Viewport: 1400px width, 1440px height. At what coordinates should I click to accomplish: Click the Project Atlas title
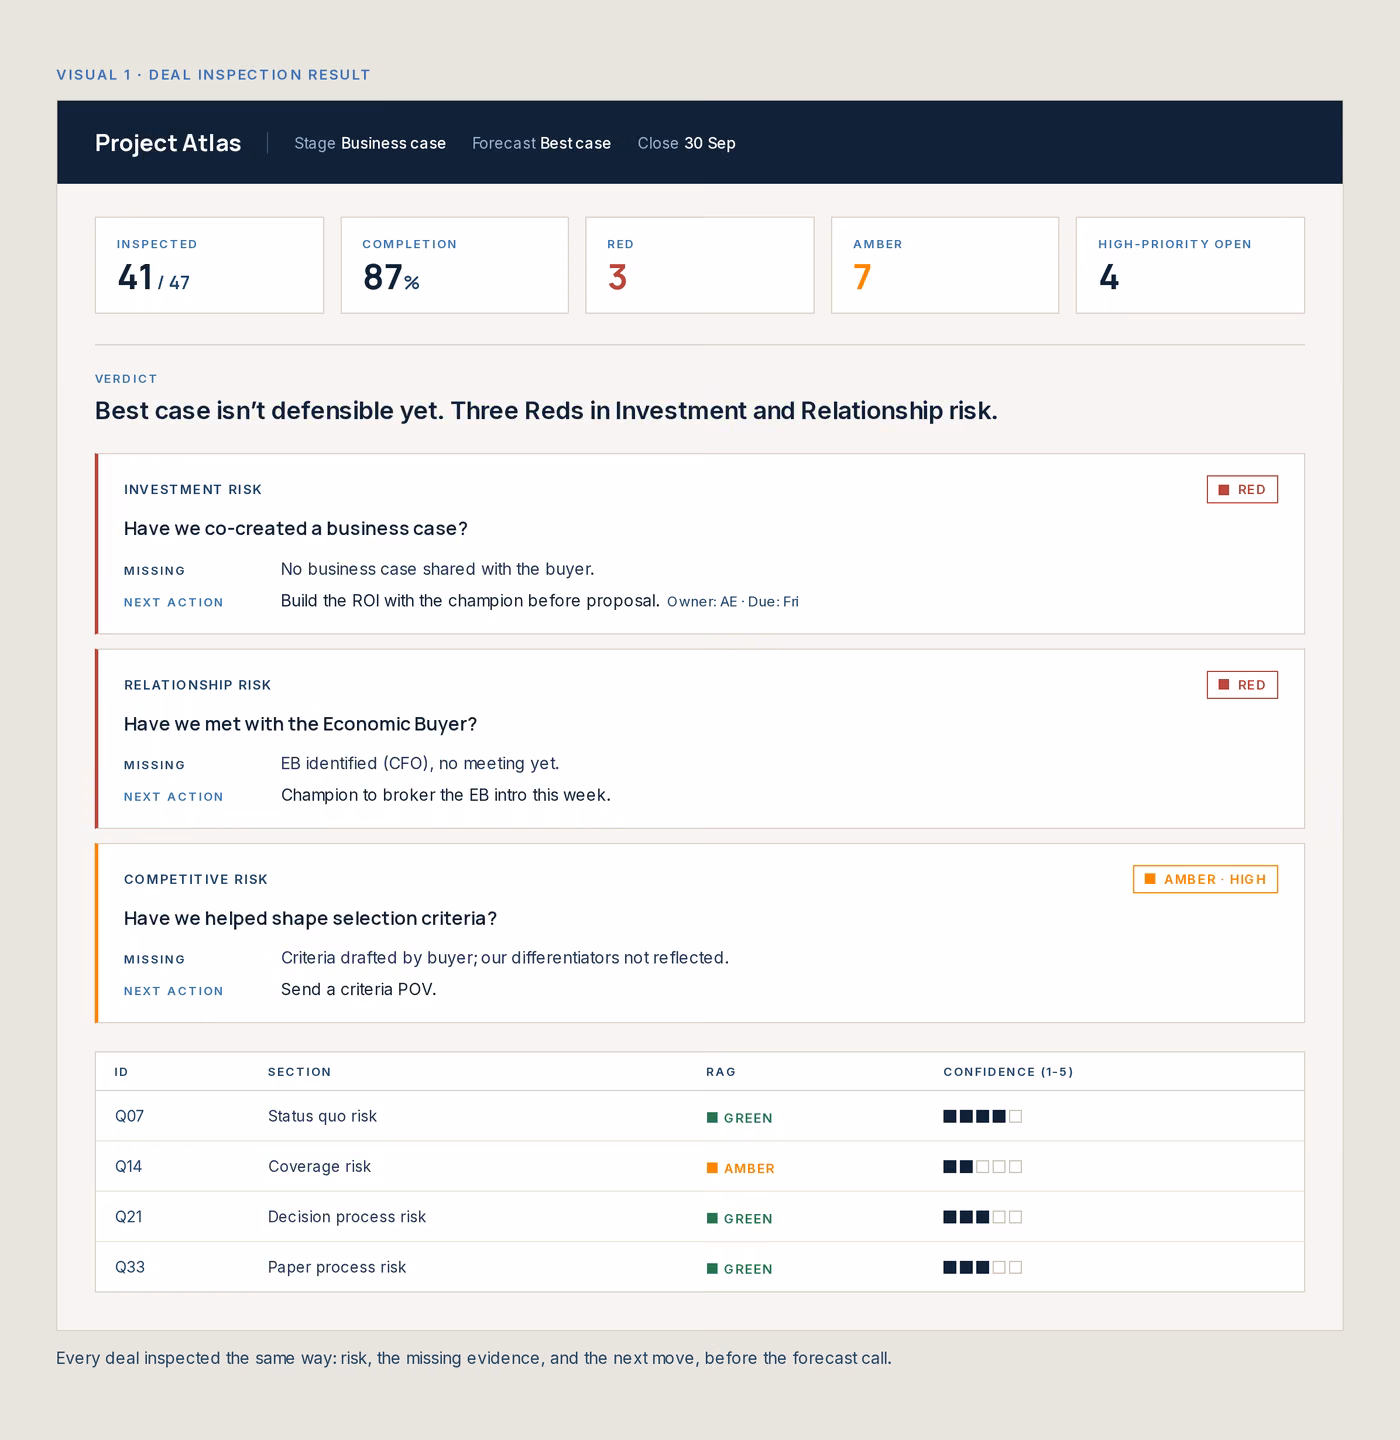click(x=168, y=143)
